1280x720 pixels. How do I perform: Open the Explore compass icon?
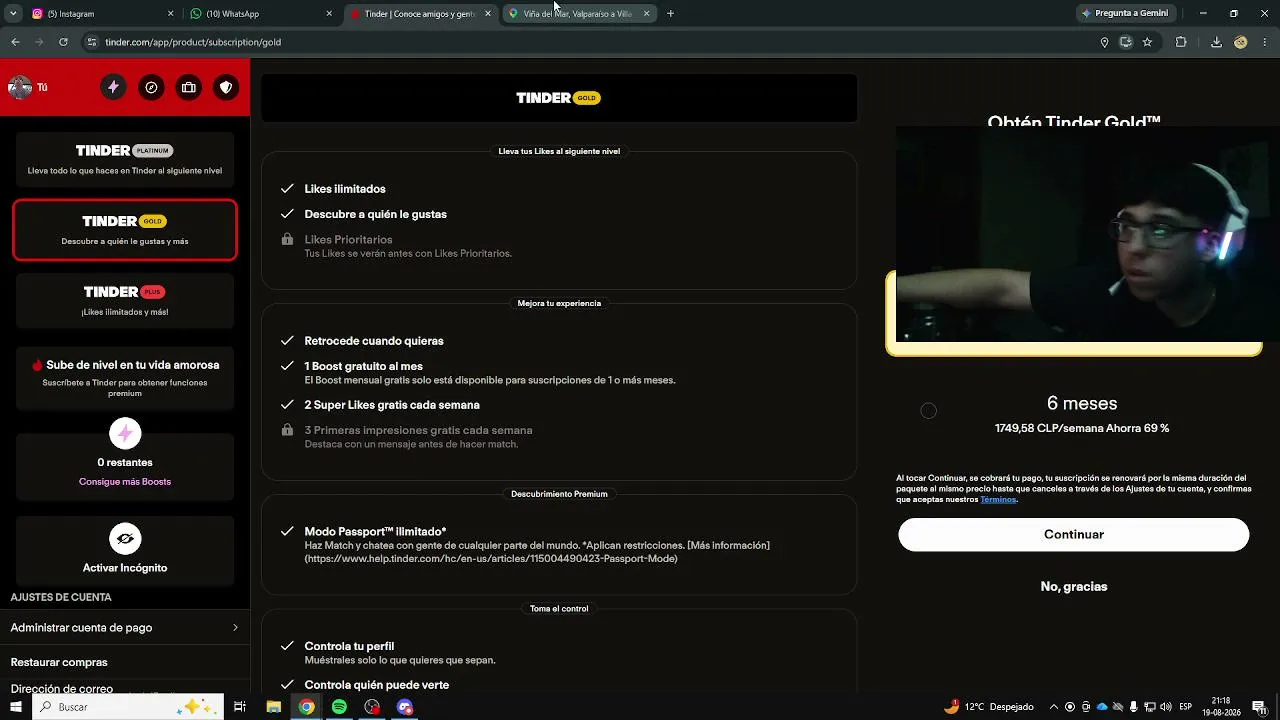(x=151, y=87)
